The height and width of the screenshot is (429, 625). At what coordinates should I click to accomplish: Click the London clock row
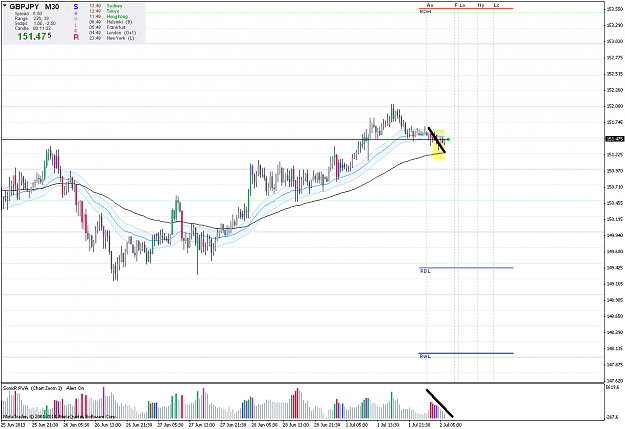click(x=112, y=33)
